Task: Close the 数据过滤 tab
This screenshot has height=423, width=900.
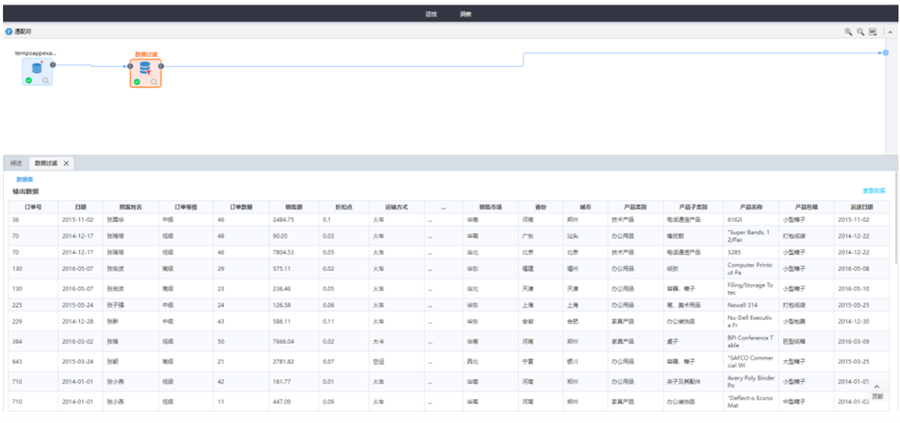Action: (66, 162)
